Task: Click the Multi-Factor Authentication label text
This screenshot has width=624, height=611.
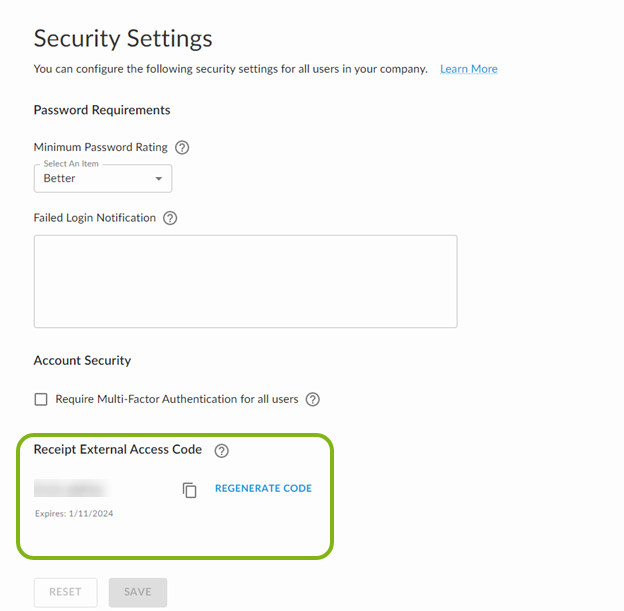Action: 176,399
